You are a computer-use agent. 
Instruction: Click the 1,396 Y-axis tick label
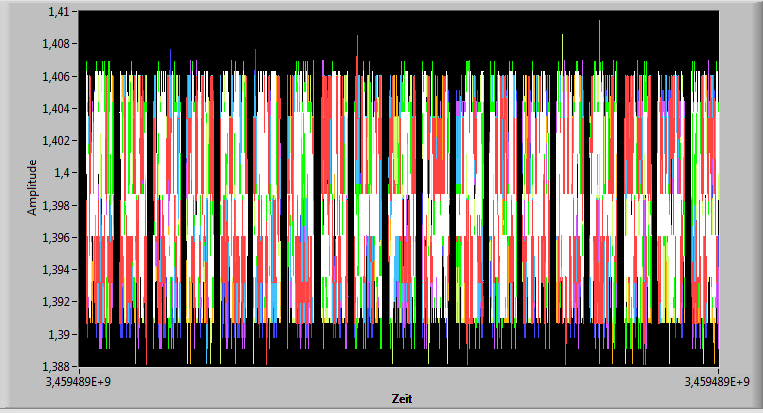tap(56, 237)
